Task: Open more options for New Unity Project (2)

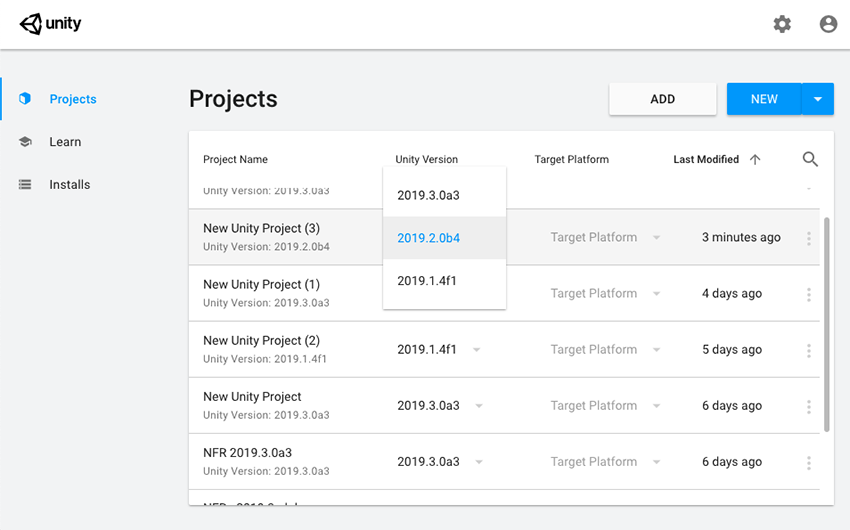Action: [x=809, y=350]
